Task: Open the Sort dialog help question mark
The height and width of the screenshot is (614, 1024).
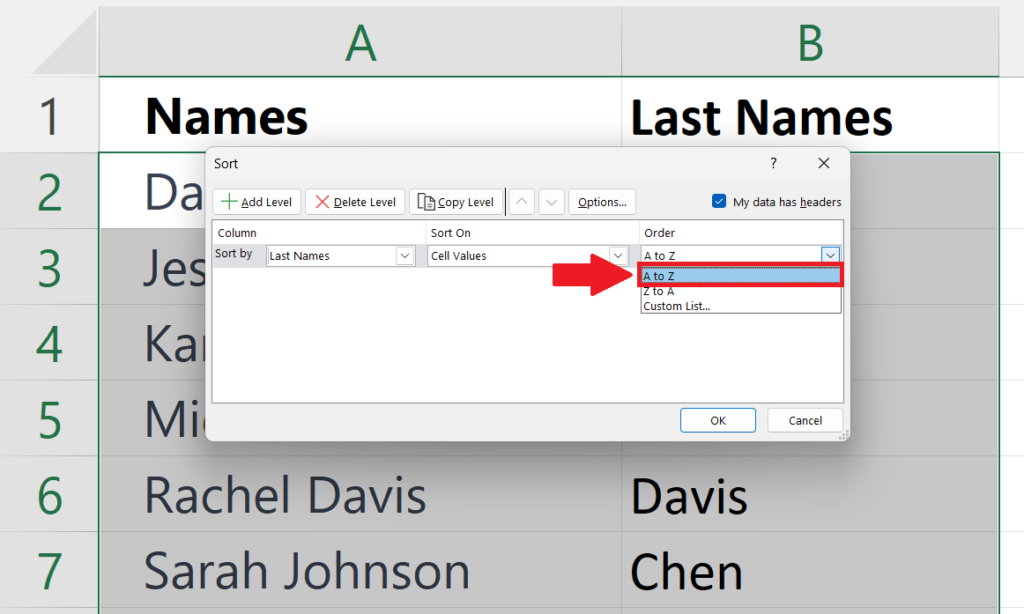Action: click(772, 163)
